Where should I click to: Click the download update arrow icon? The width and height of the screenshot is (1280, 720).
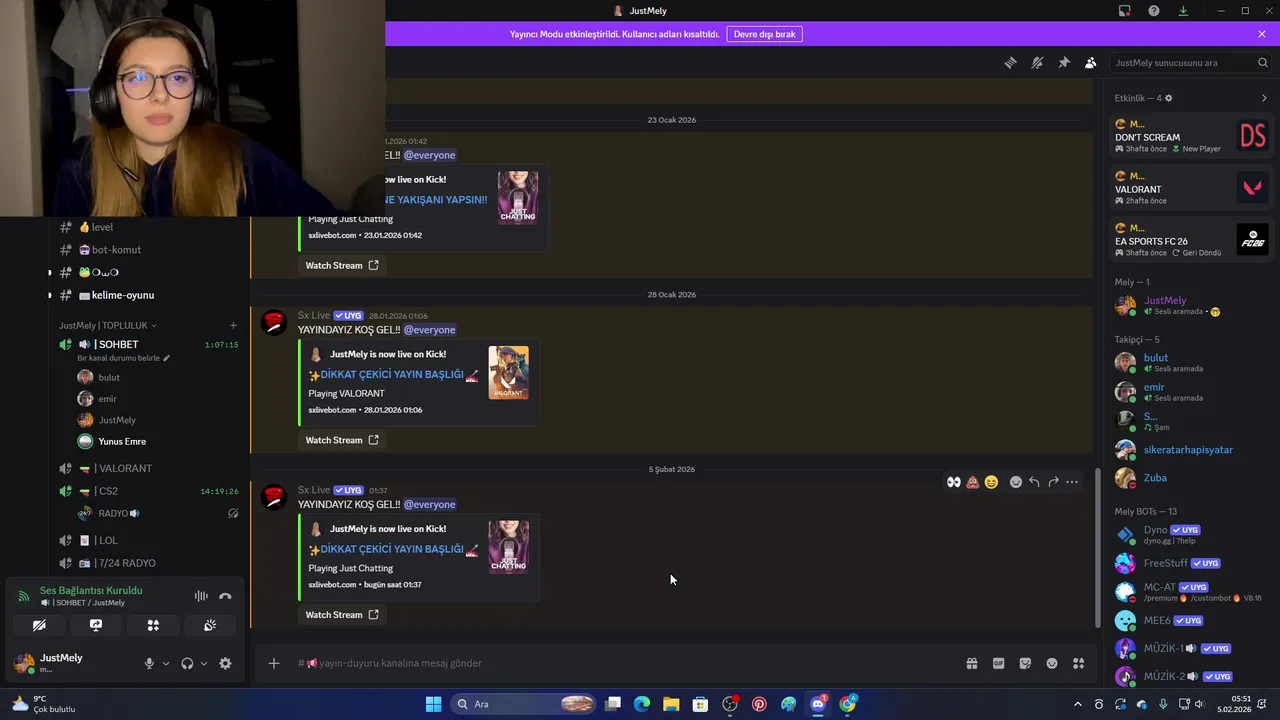tap(1183, 11)
